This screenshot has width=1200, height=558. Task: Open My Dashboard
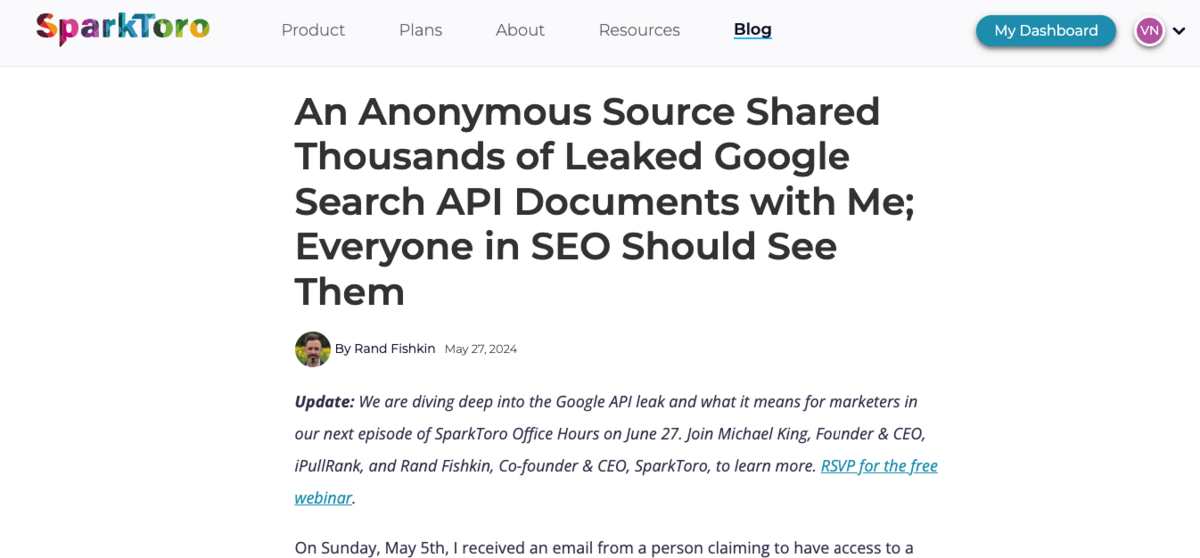1045,31
